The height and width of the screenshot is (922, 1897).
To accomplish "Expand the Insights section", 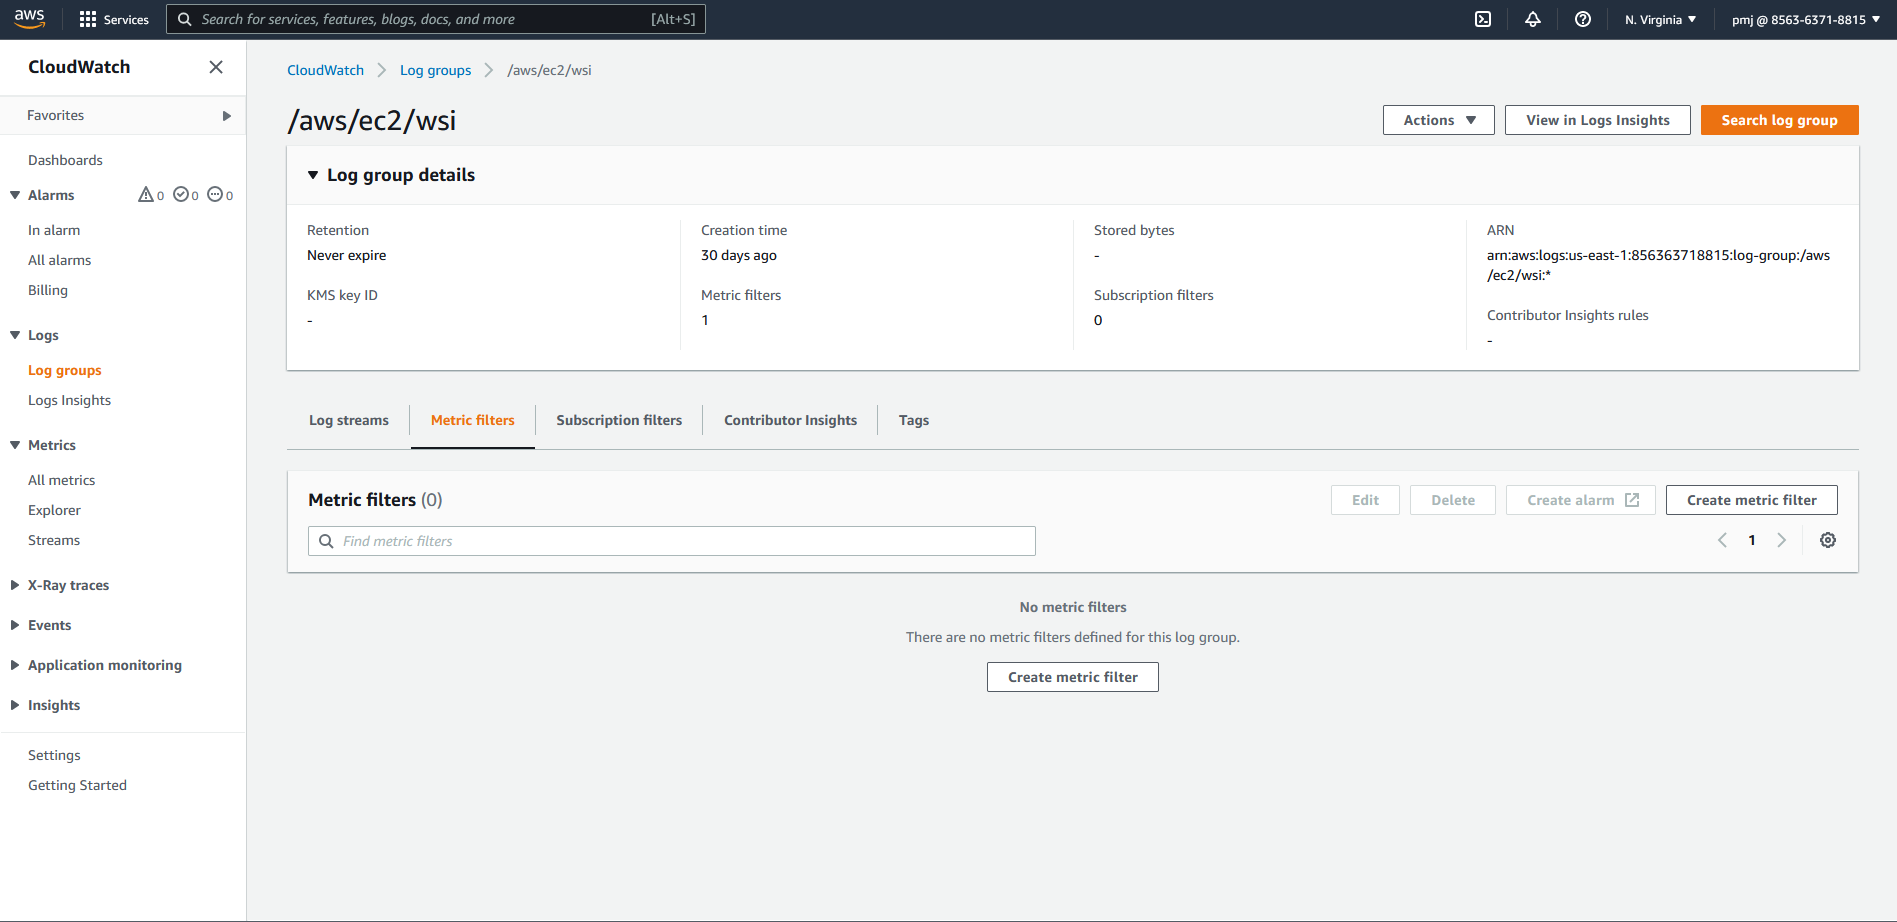I will pos(15,705).
